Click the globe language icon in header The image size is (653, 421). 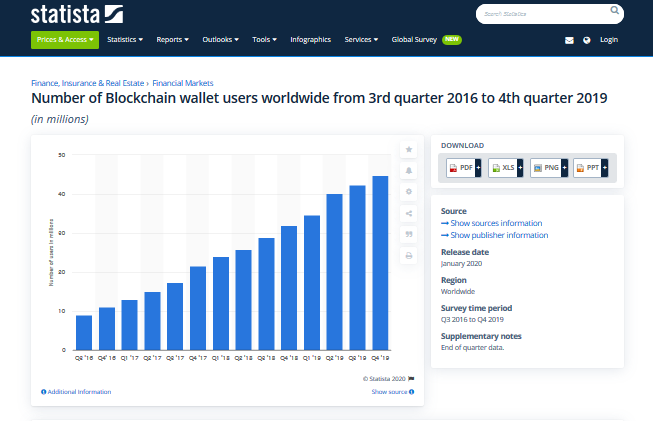coord(585,40)
